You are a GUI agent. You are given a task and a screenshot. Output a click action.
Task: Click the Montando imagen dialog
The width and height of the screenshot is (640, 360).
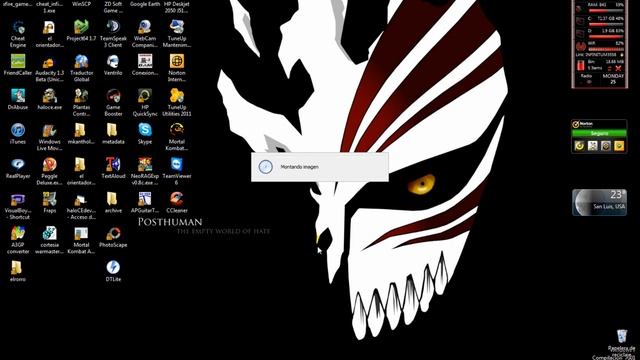(320, 167)
